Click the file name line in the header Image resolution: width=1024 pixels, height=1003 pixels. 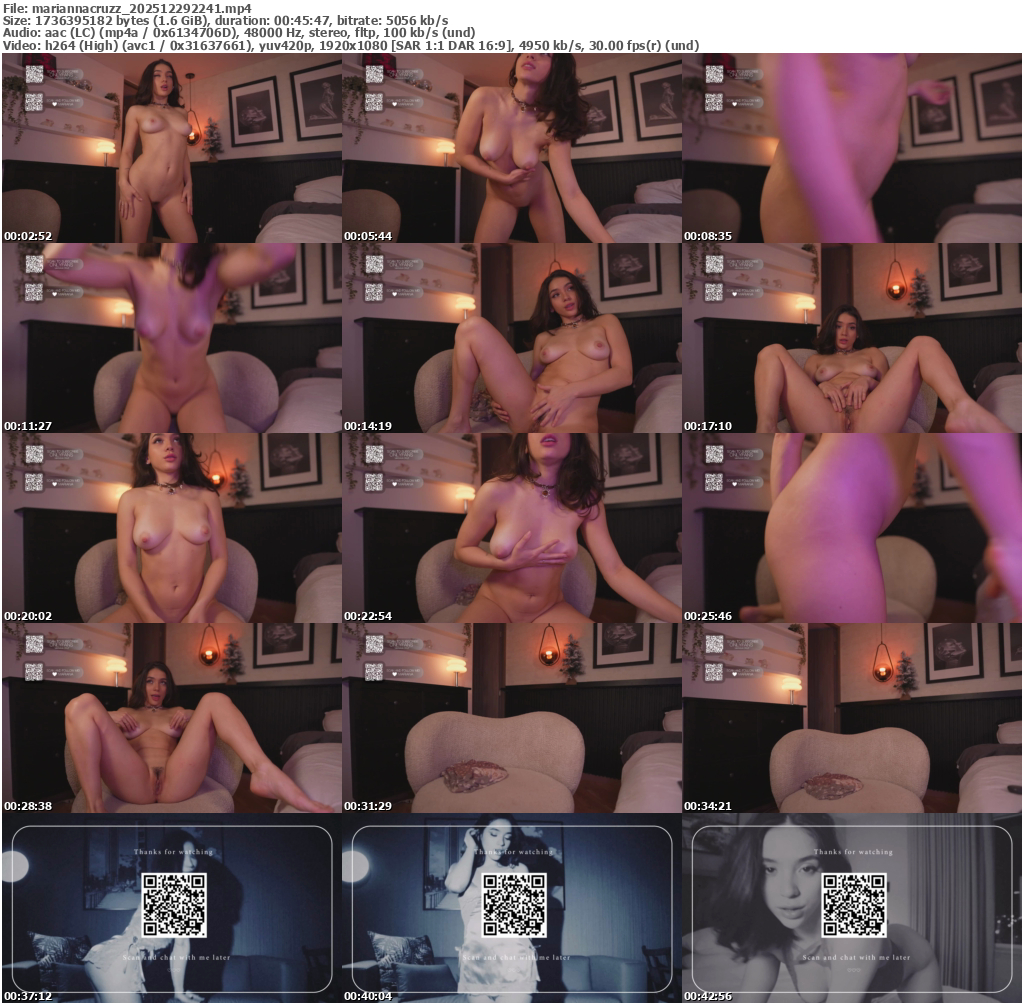pos(127,8)
